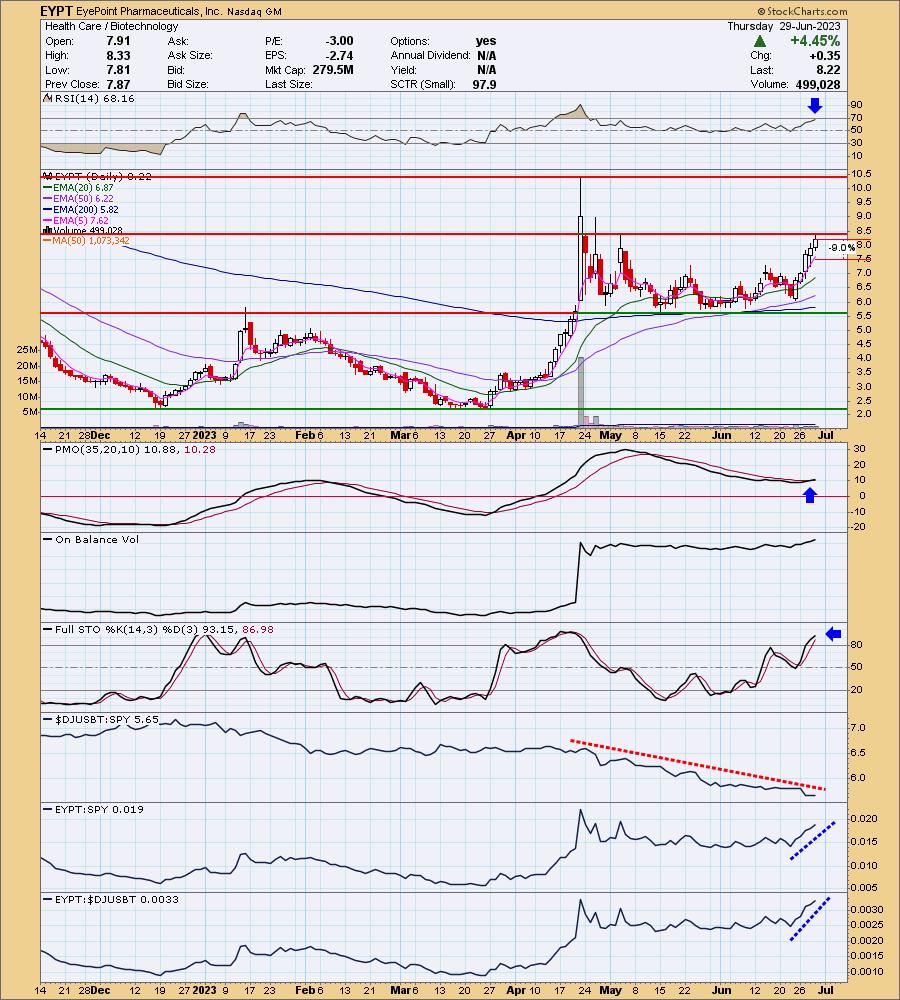Click the 25M volume axis label
The image size is (900, 1000).
(27, 349)
